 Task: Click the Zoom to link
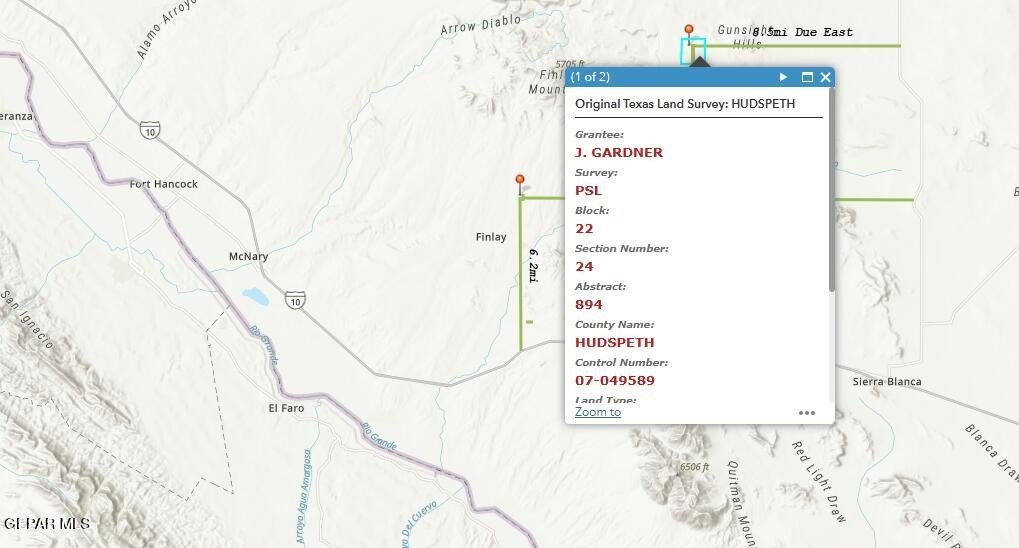597,412
